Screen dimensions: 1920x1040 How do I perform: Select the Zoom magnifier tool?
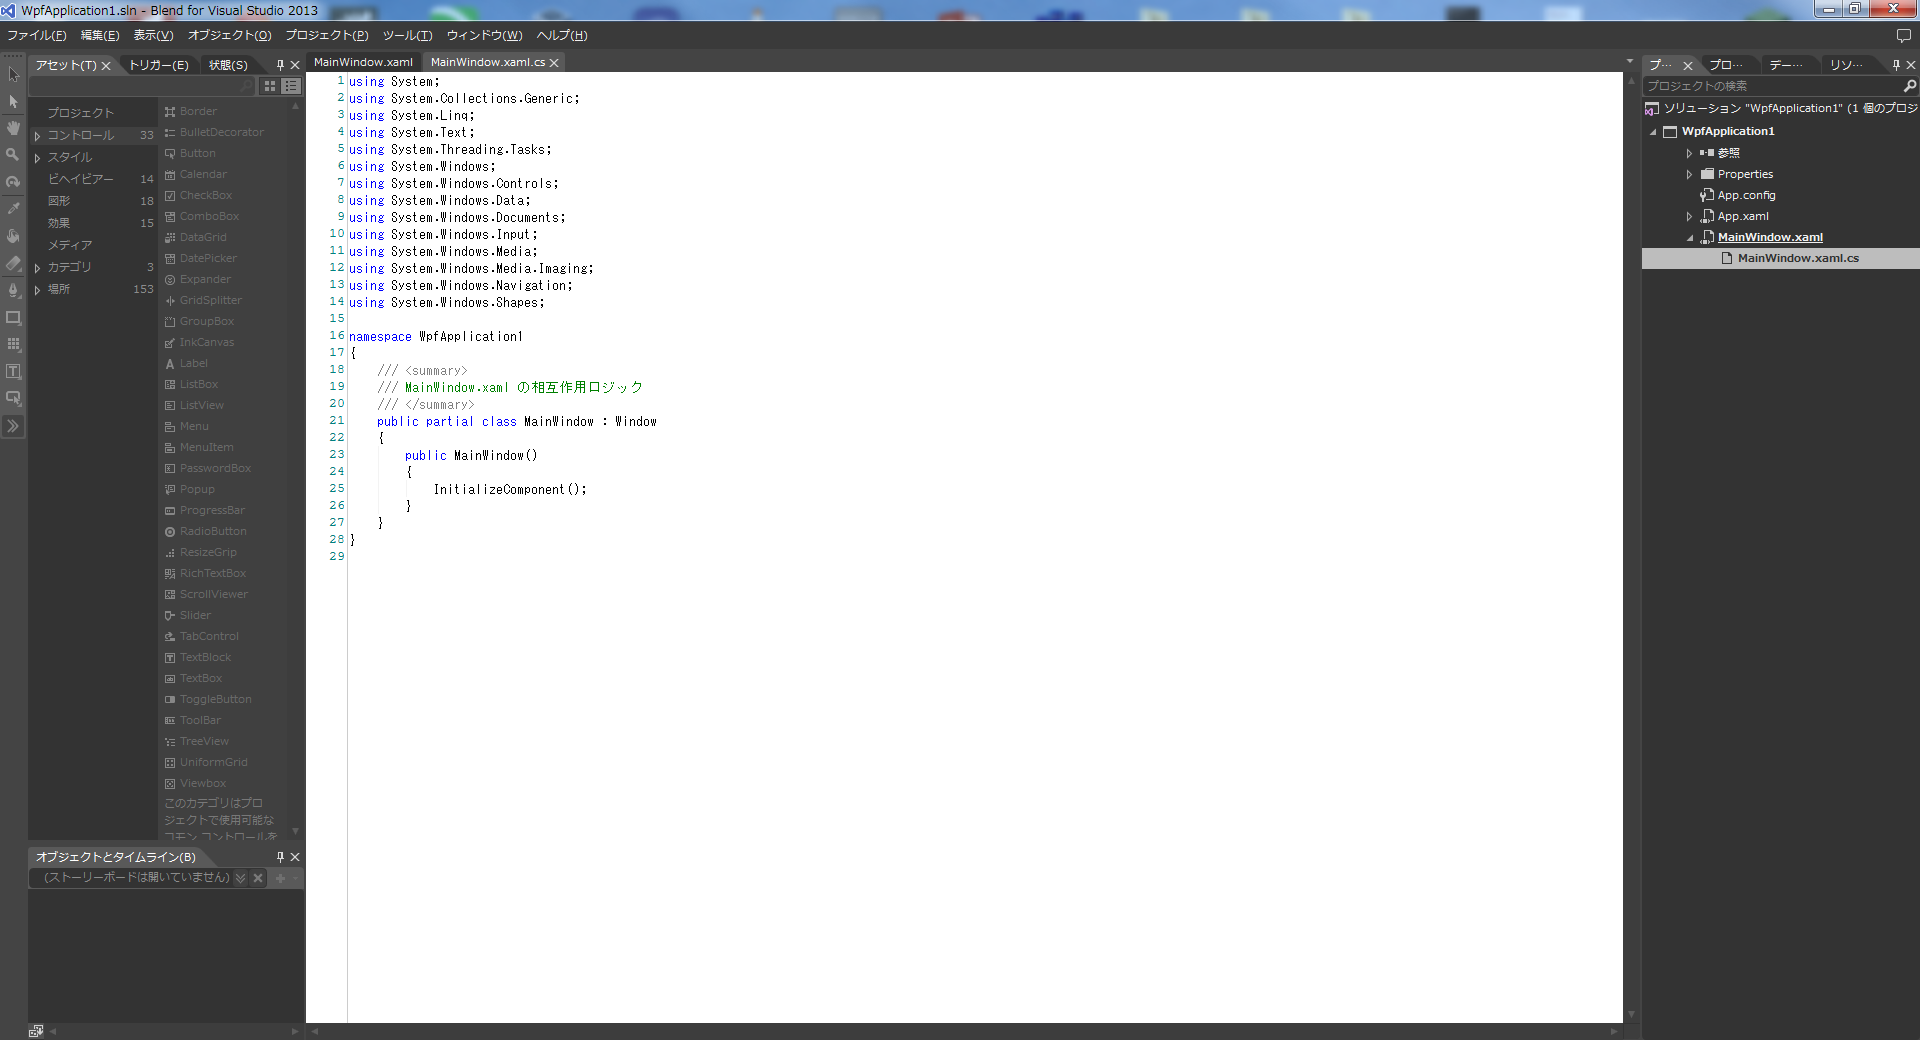pos(13,155)
